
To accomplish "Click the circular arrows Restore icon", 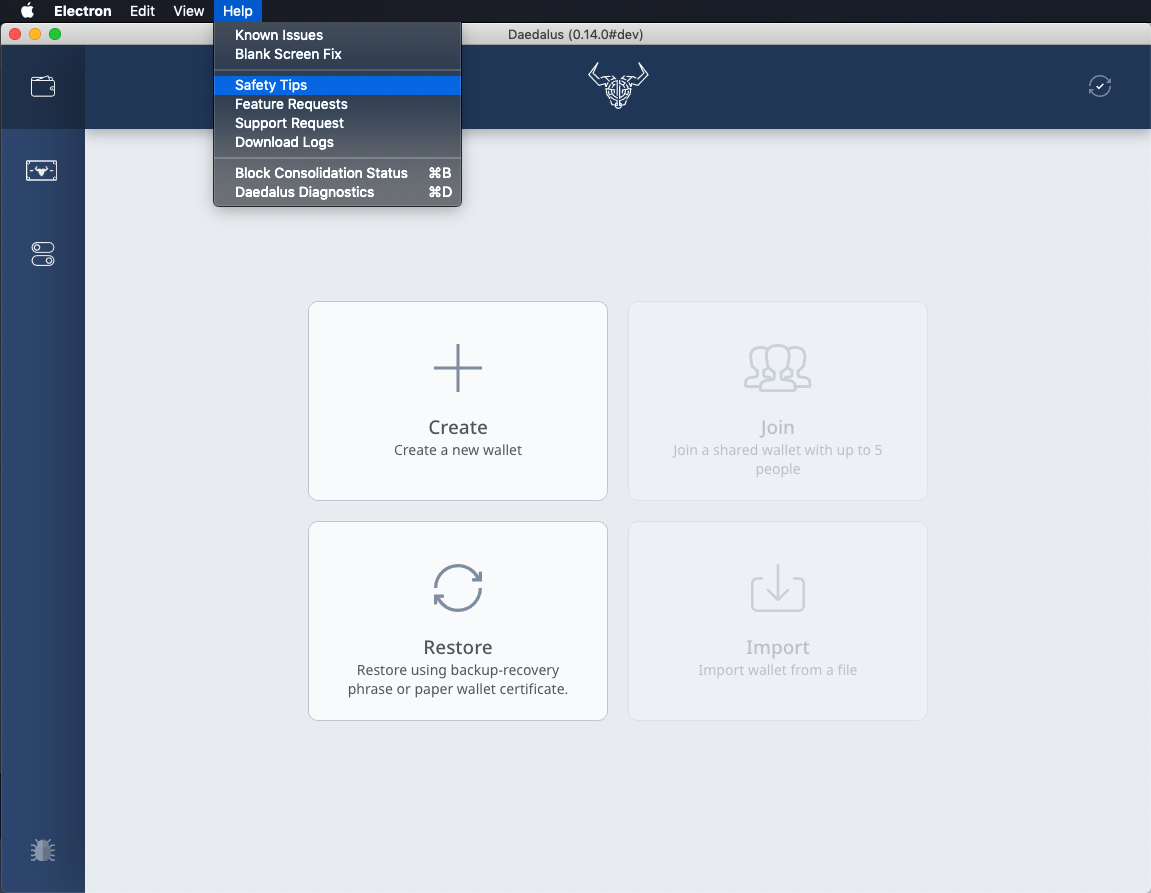I will coord(458,588).
